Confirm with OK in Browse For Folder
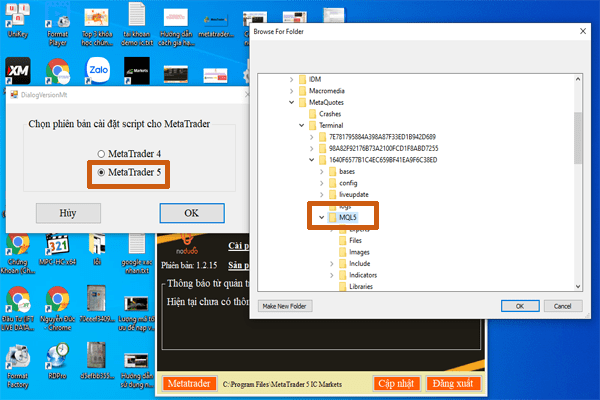The width and height of the screenshot is (600, 400). tap(520, 306)
